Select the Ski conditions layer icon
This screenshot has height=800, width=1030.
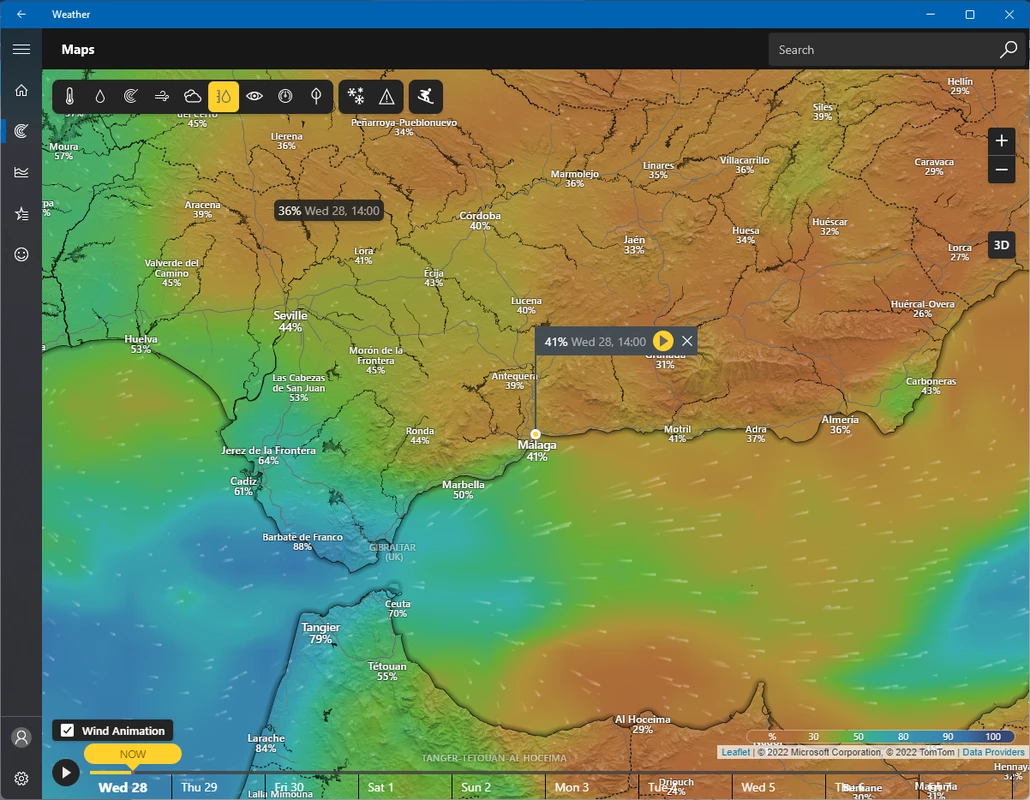(x=426, y=97)
